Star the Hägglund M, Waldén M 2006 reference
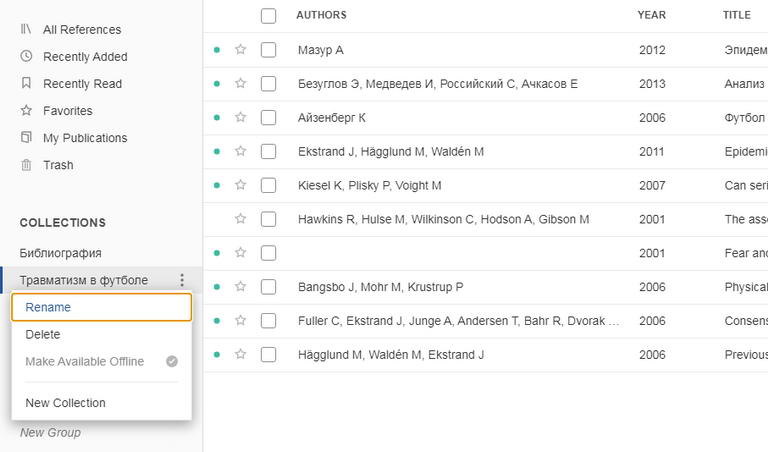 pos(240,354)
